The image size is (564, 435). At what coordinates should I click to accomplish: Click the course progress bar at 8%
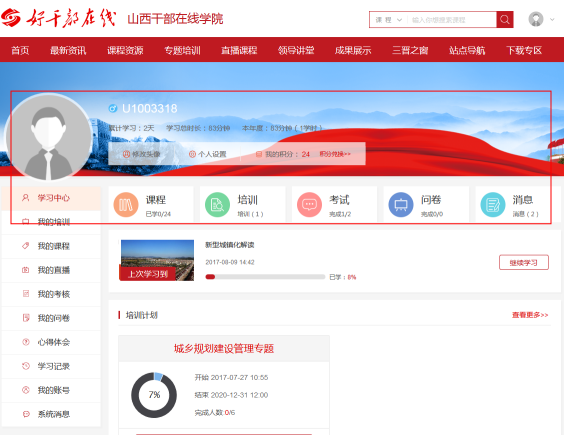(x=265, y=277)
